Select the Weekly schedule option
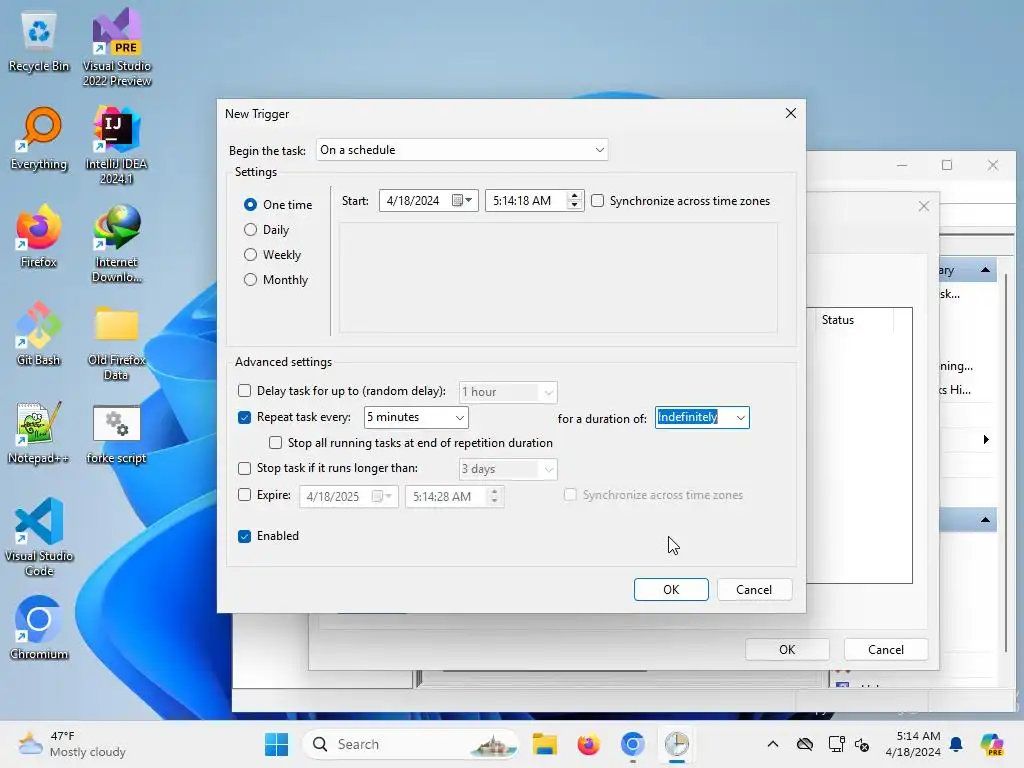The height and width of the screenshot is (768, 1024). click(250, 255)
